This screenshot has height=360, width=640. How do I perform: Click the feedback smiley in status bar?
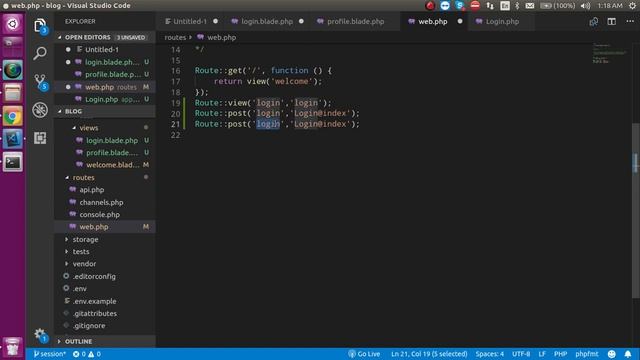611,354
